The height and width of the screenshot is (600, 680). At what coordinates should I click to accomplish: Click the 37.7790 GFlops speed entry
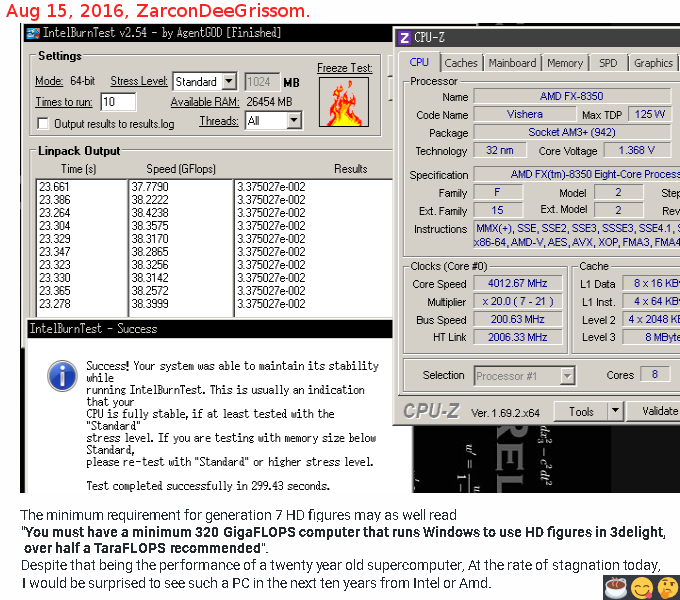click(x=150, y=187)
